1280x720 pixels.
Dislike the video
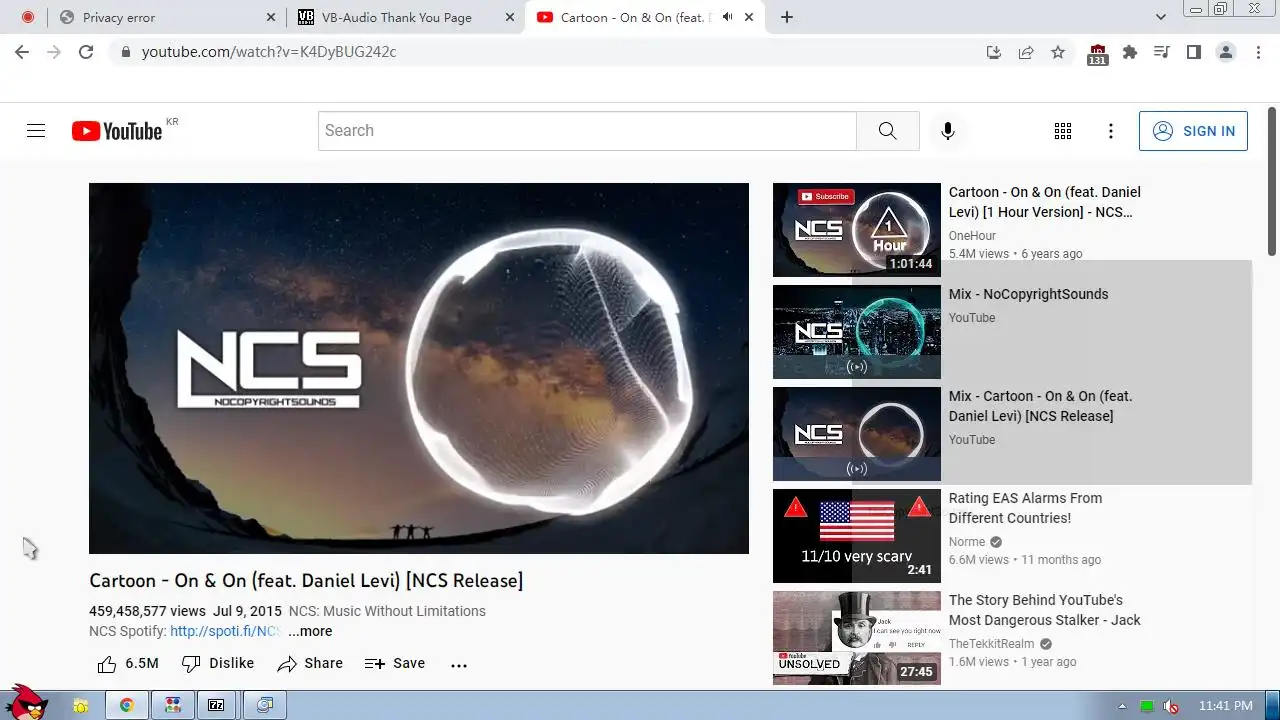click(218, 664)
